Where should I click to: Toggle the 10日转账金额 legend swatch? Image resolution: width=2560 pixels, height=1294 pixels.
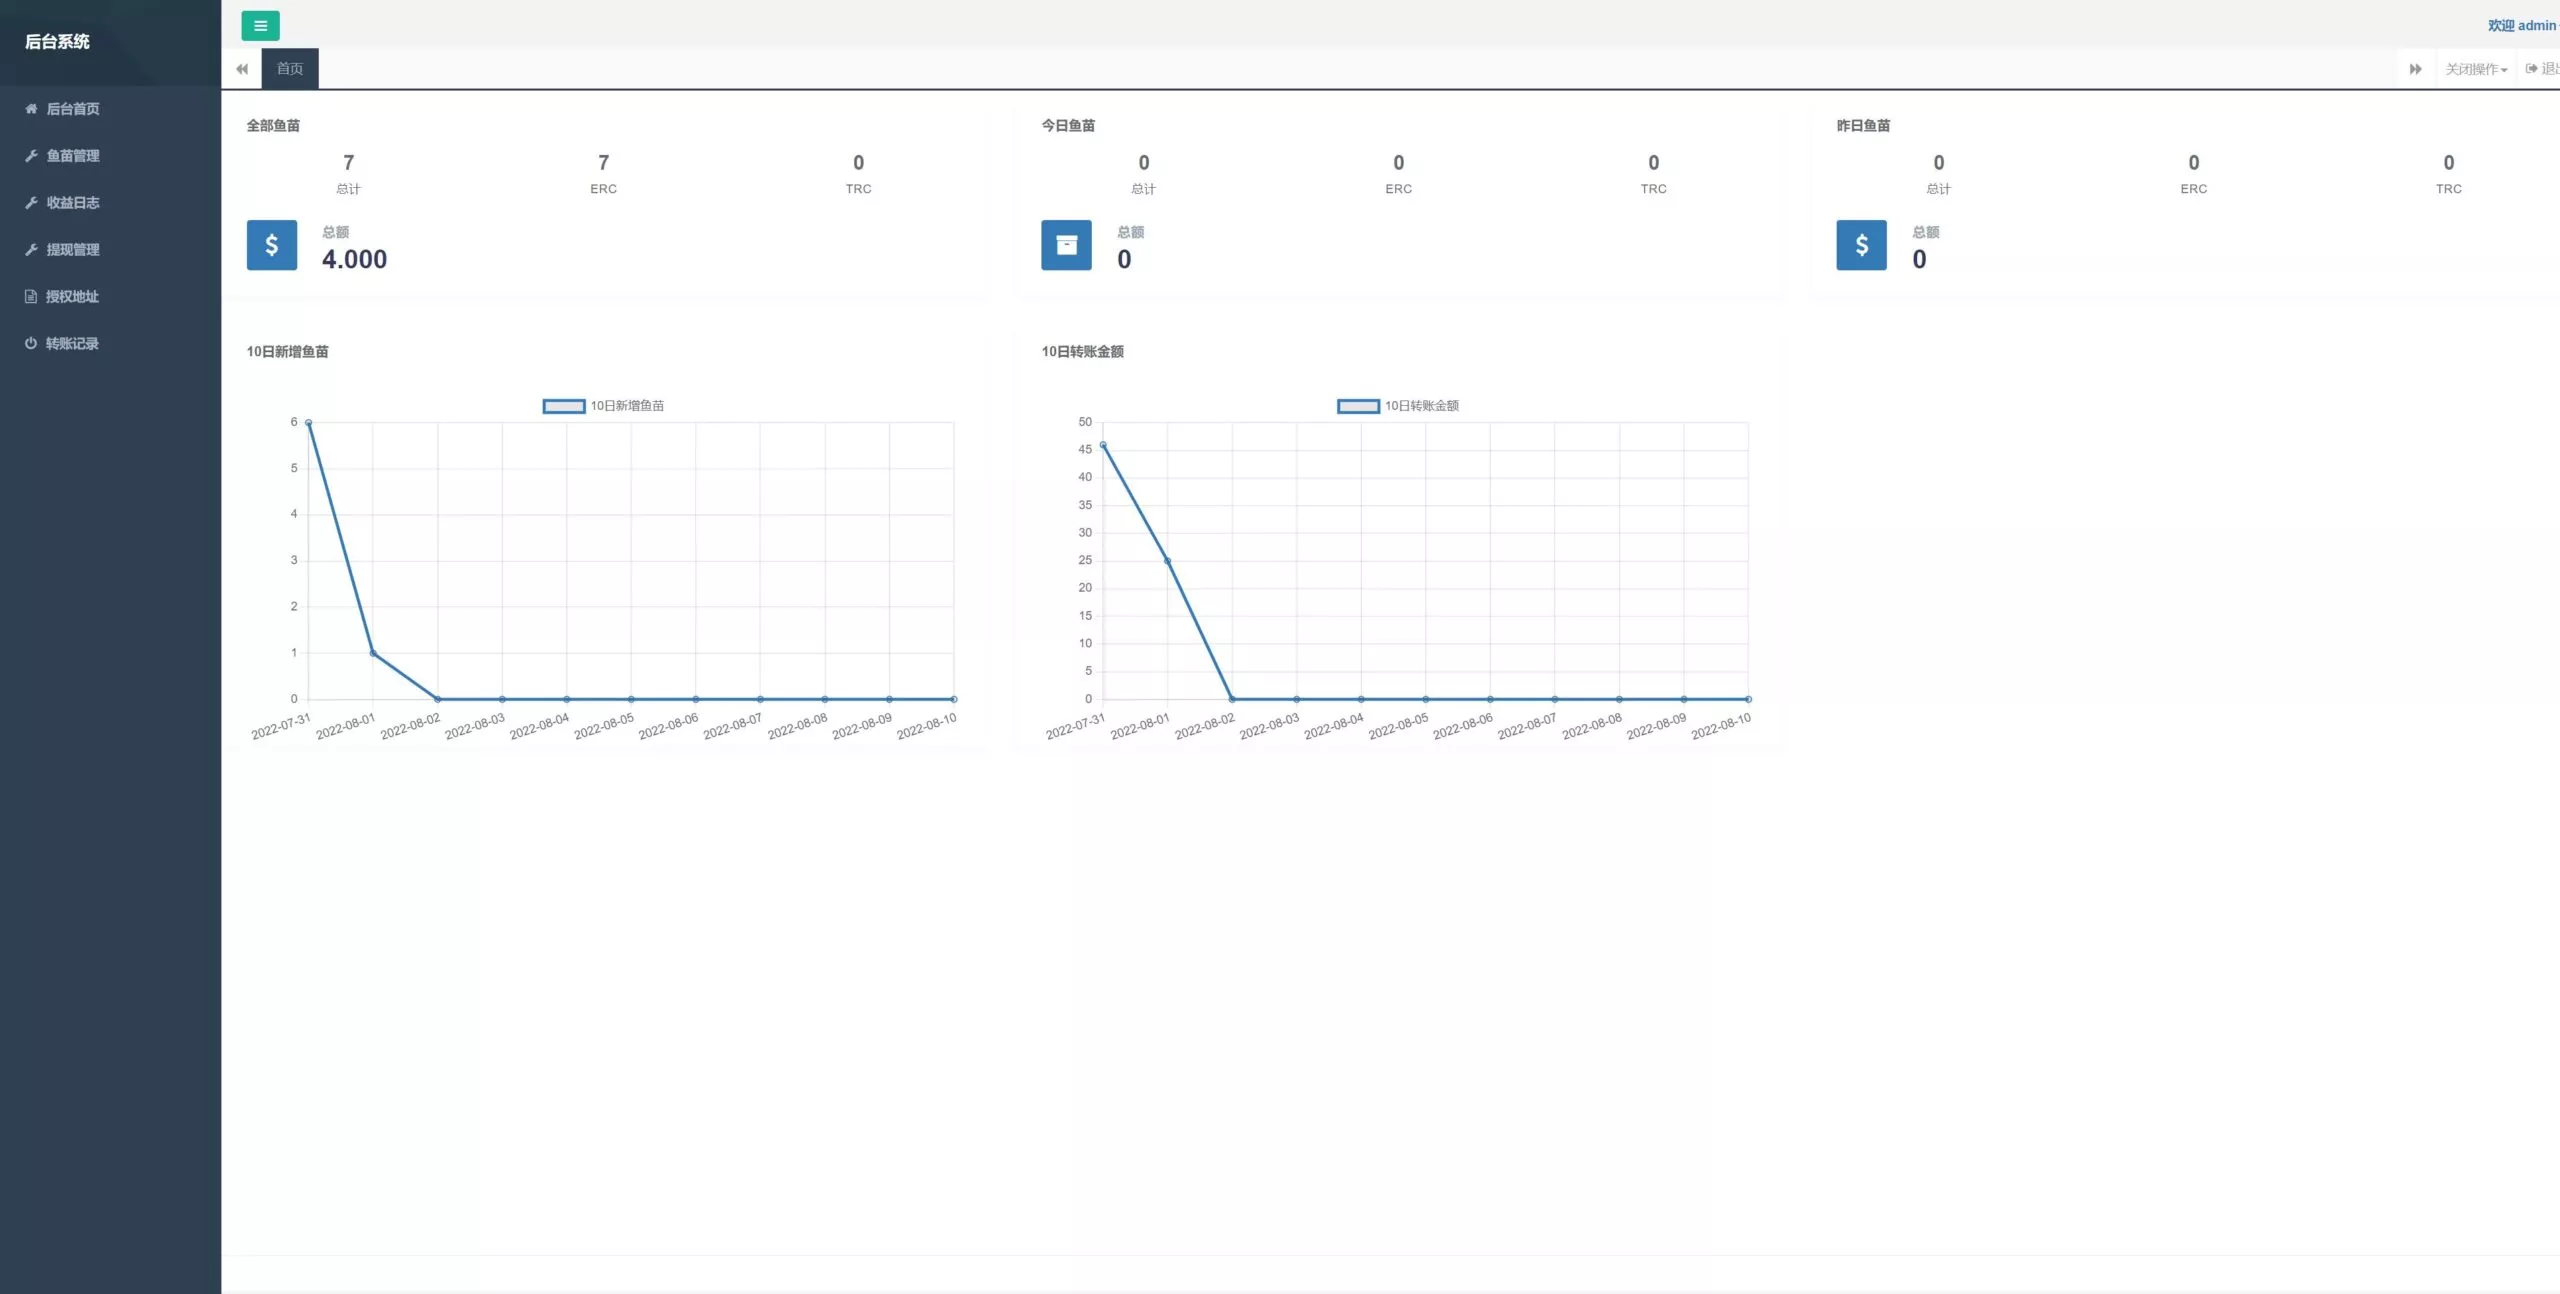[x=1358, y=406]
